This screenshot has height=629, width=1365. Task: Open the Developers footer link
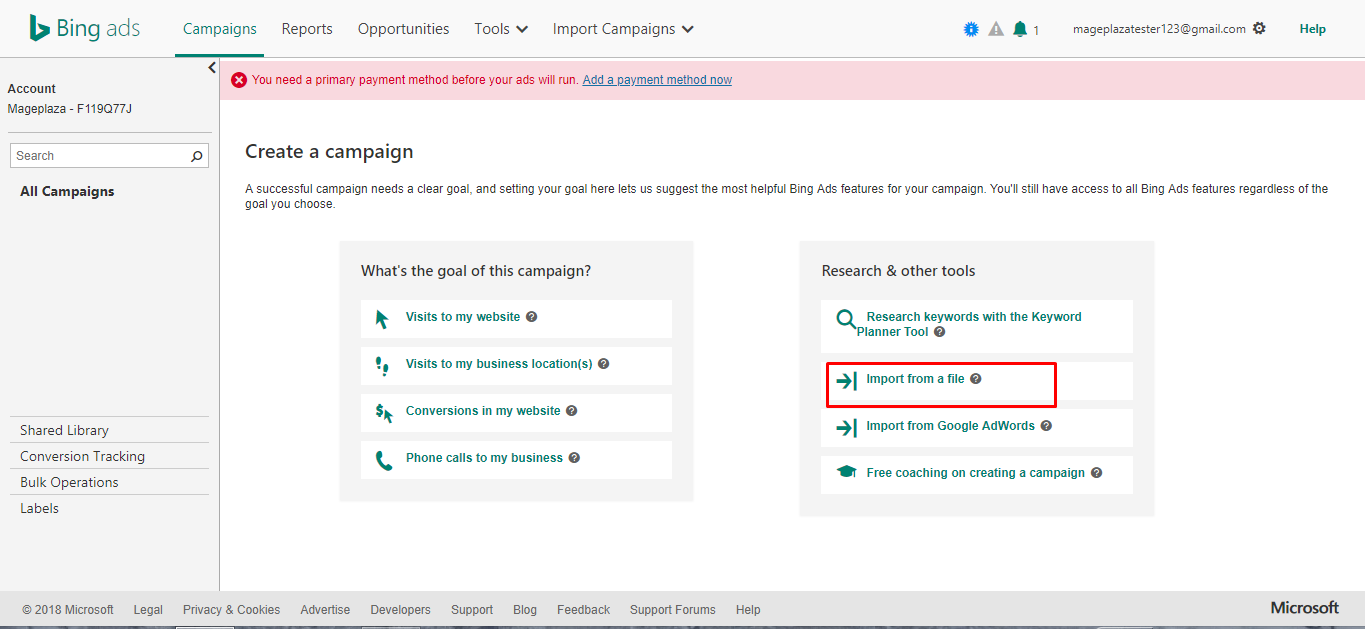coord(400,610)
